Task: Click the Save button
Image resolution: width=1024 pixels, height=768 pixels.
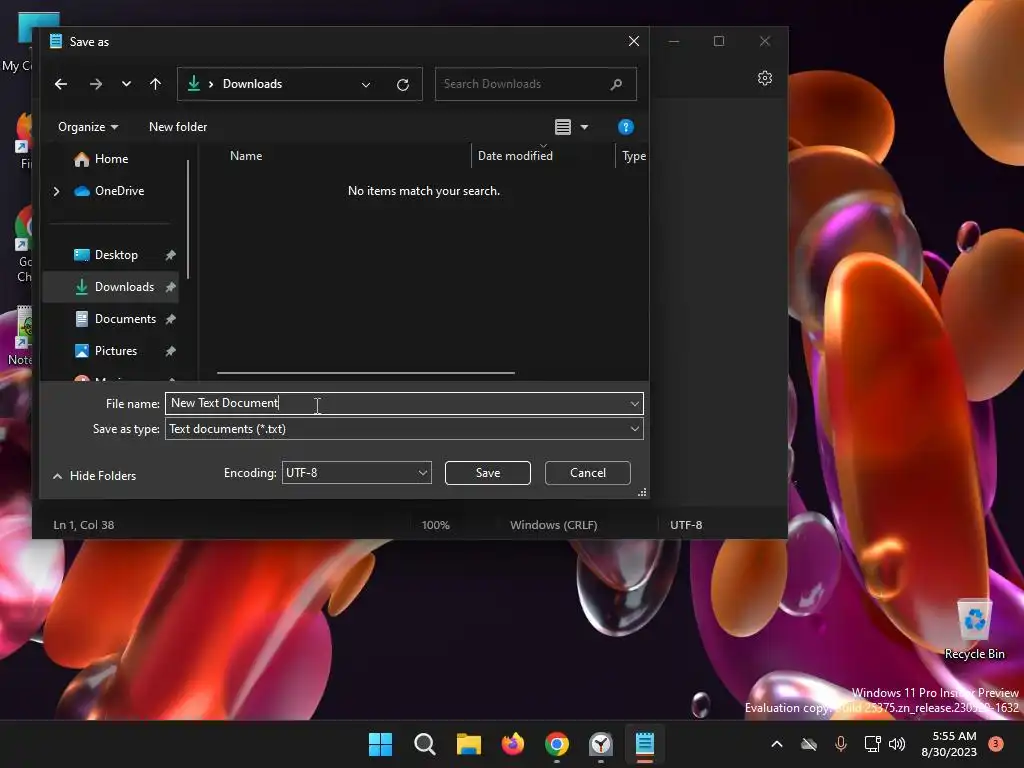Action: 487,473
